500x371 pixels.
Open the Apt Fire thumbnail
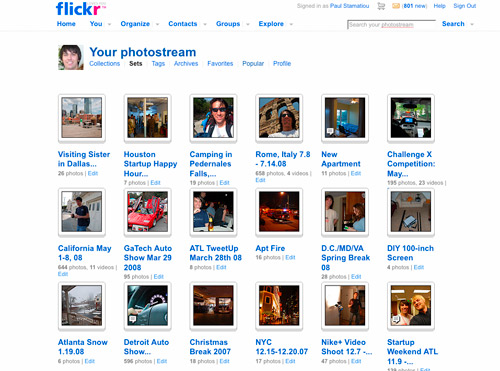tap(279, 212)
